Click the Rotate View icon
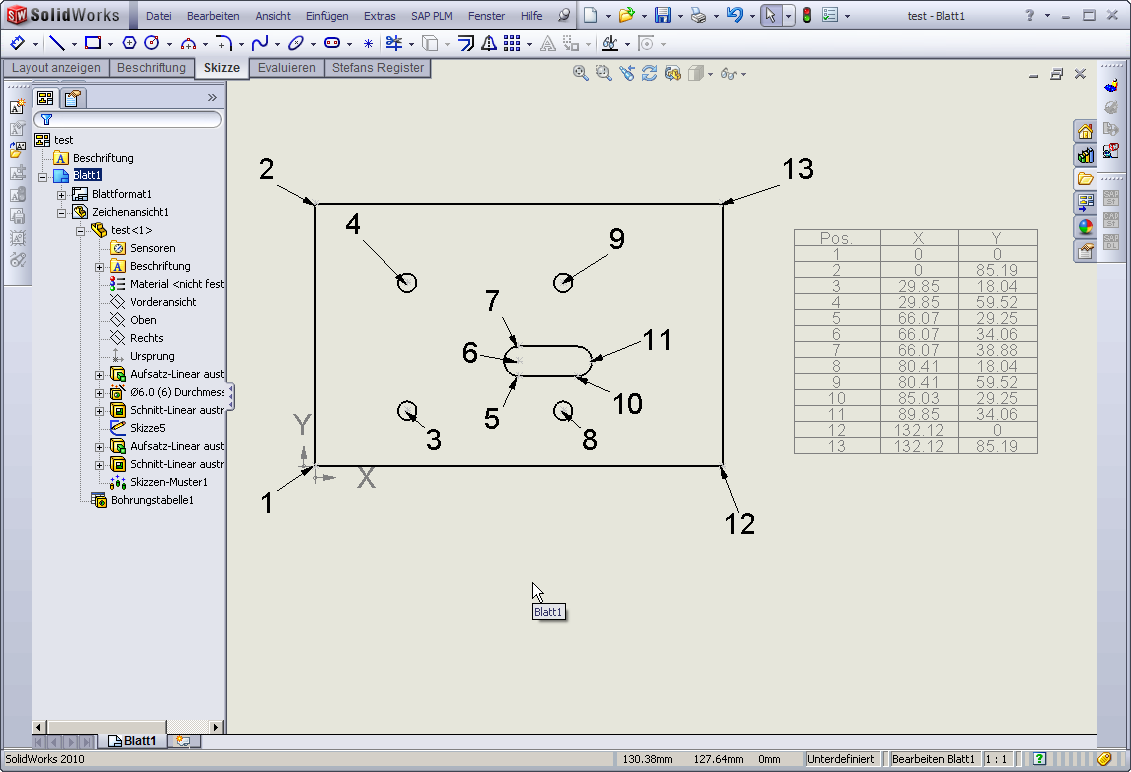 [649, 73]
